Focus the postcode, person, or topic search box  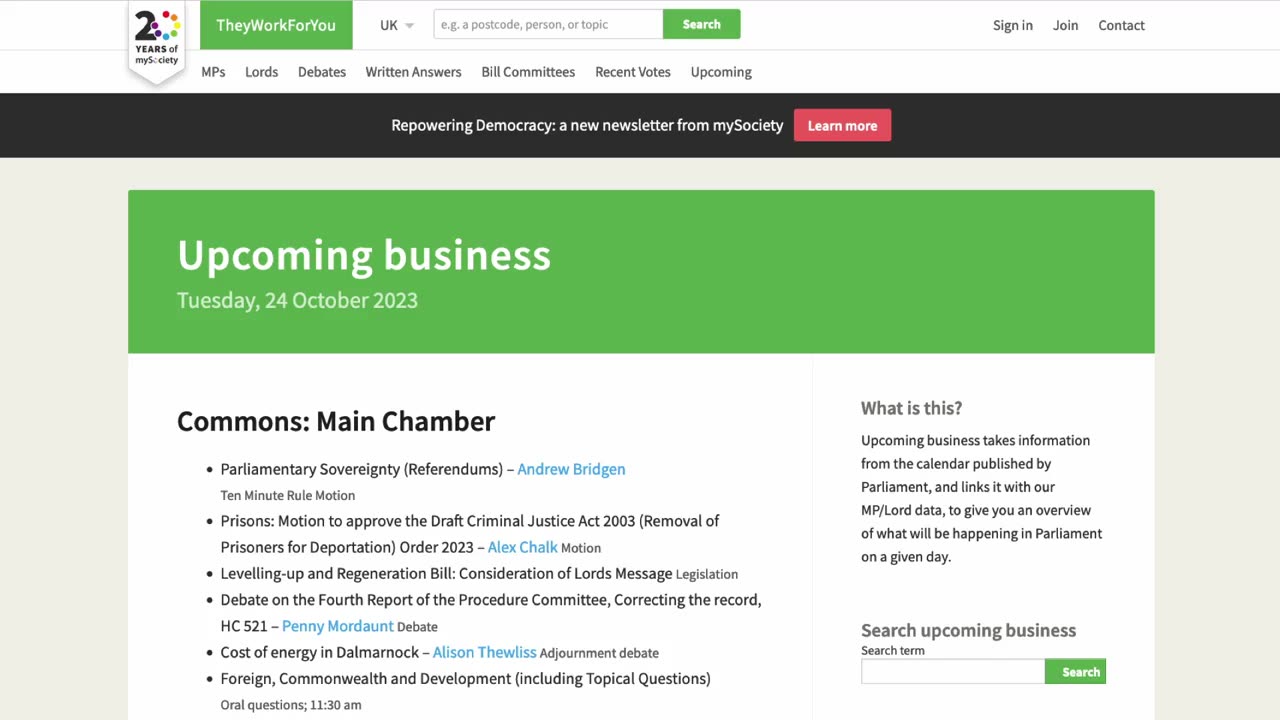[x=548, y=24]
